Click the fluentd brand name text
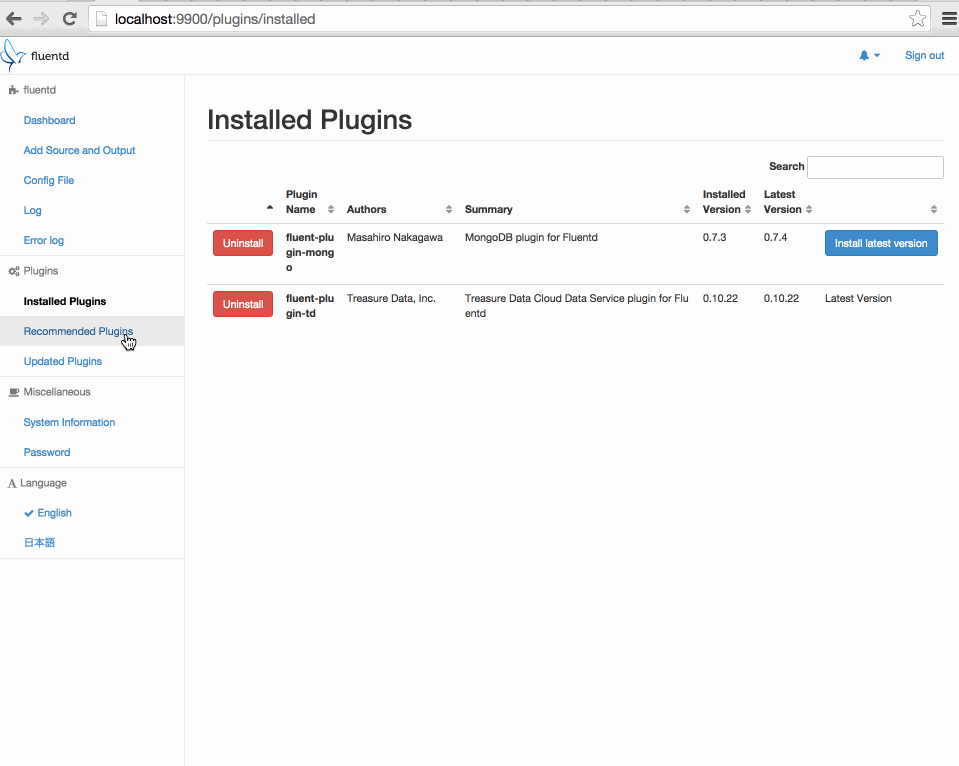 (50, 56)
